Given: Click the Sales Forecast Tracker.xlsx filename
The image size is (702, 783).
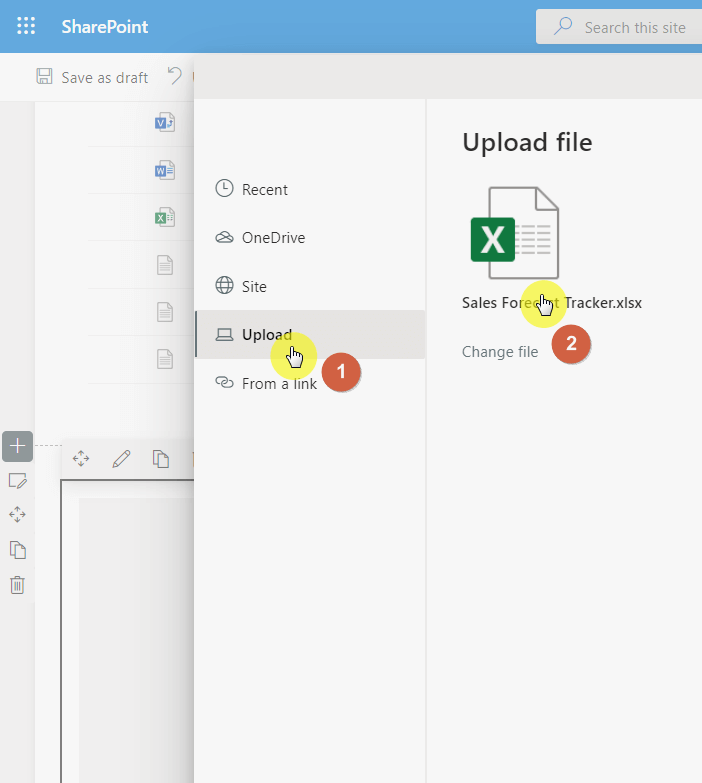Looking at the screenshot, I should pos(552,303).
